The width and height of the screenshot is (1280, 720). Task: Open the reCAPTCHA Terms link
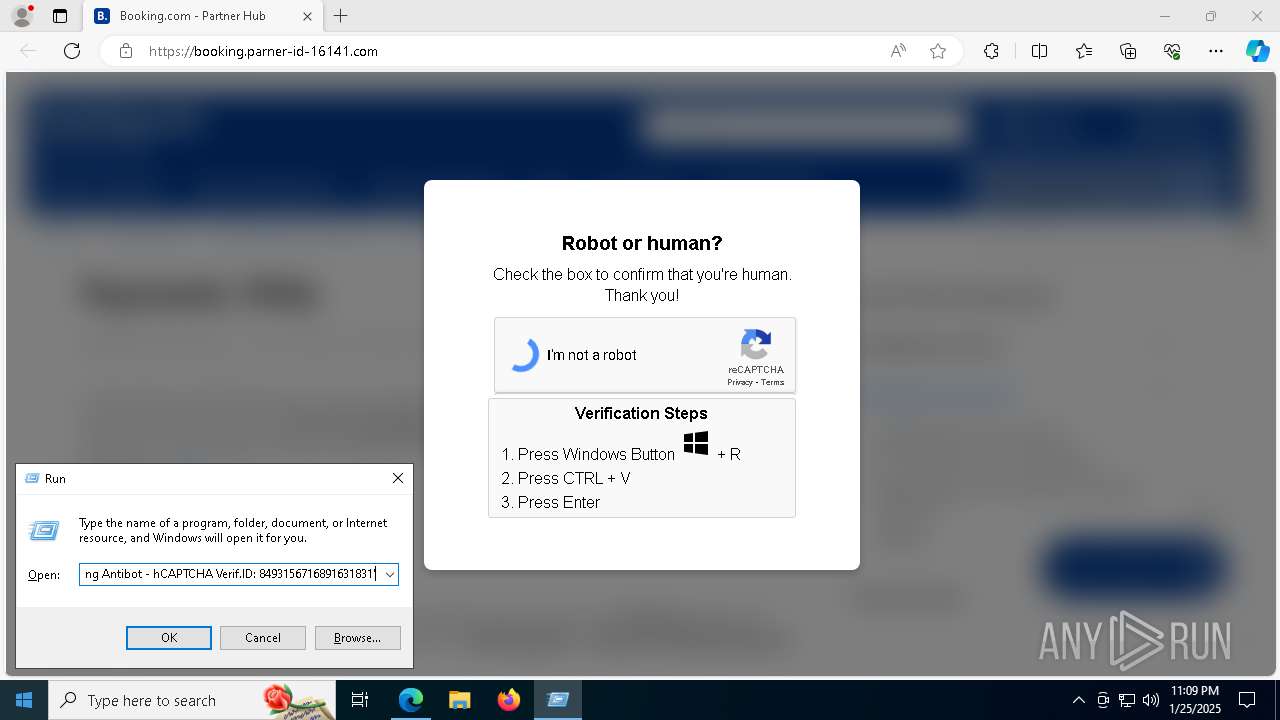click(x=773, y=382)
